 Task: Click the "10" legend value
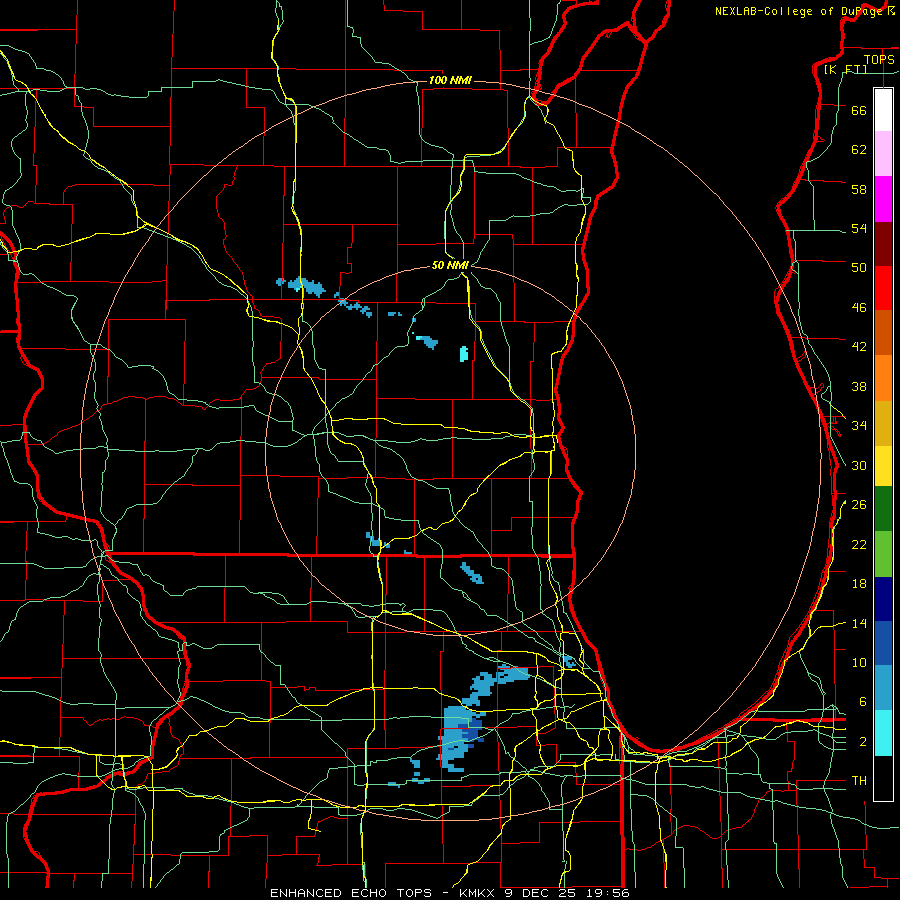pyautogui.click(x=859, y=662)
